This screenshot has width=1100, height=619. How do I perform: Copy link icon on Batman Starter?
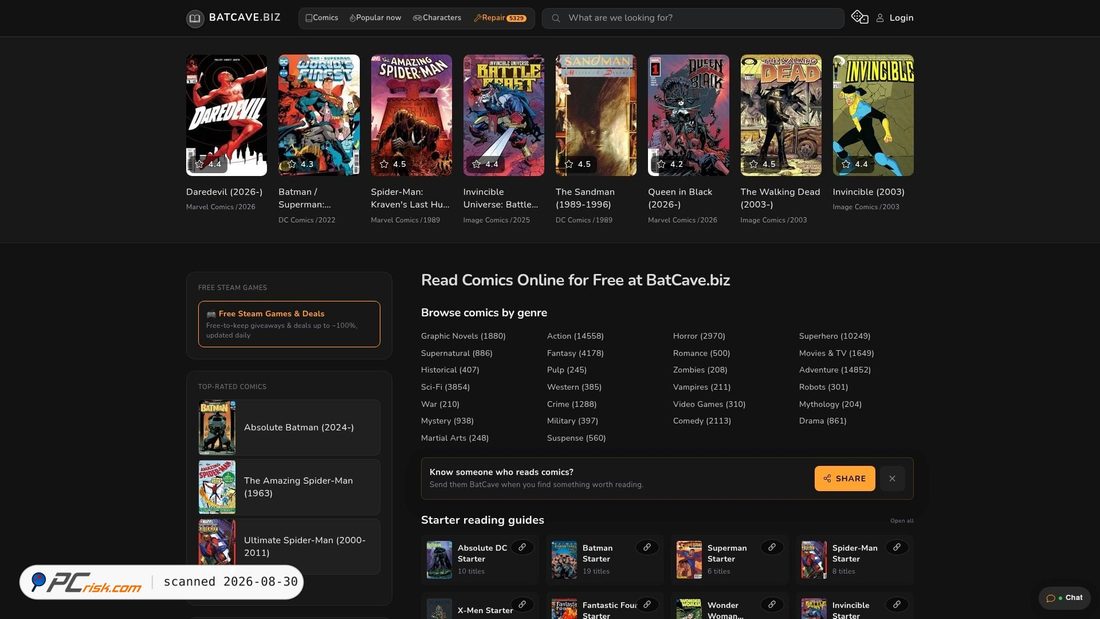point(647,547)
